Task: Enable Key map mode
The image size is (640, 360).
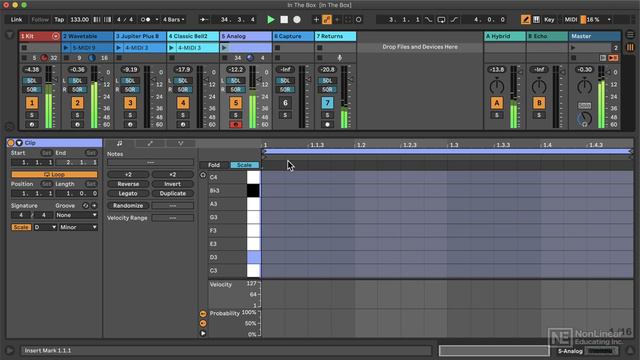Action: tap(549, 20)
